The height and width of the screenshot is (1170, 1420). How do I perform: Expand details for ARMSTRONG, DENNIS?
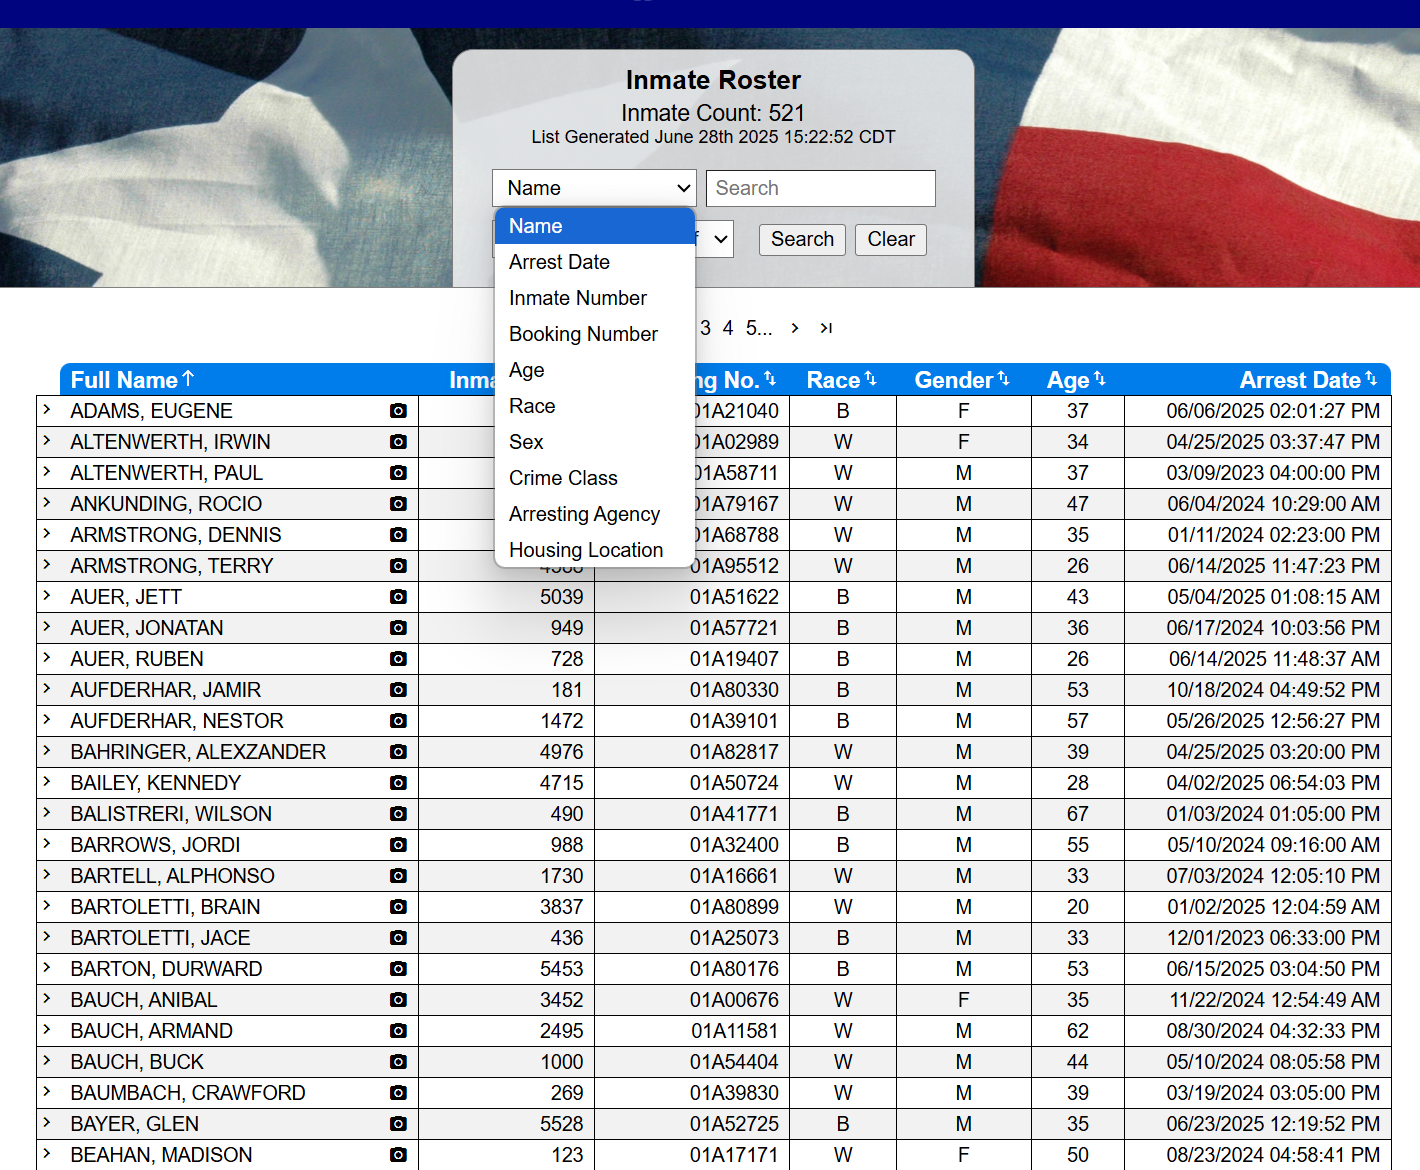click(46, 534)
